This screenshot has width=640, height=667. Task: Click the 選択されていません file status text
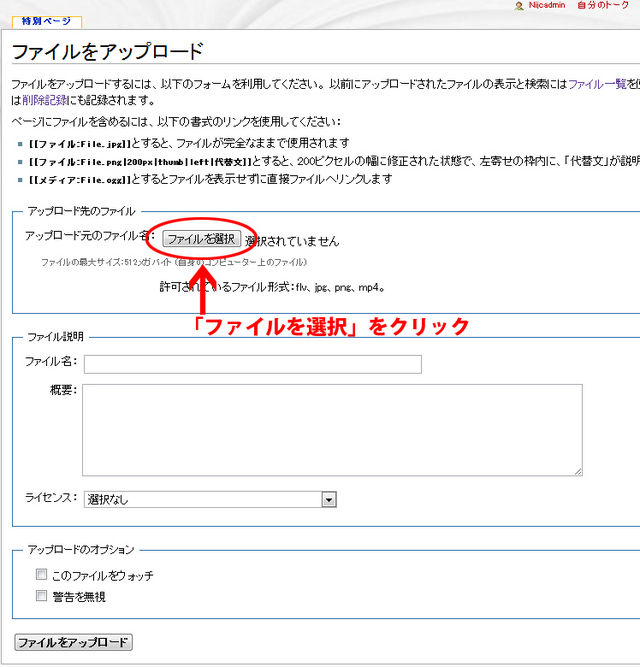pos(292,241)
